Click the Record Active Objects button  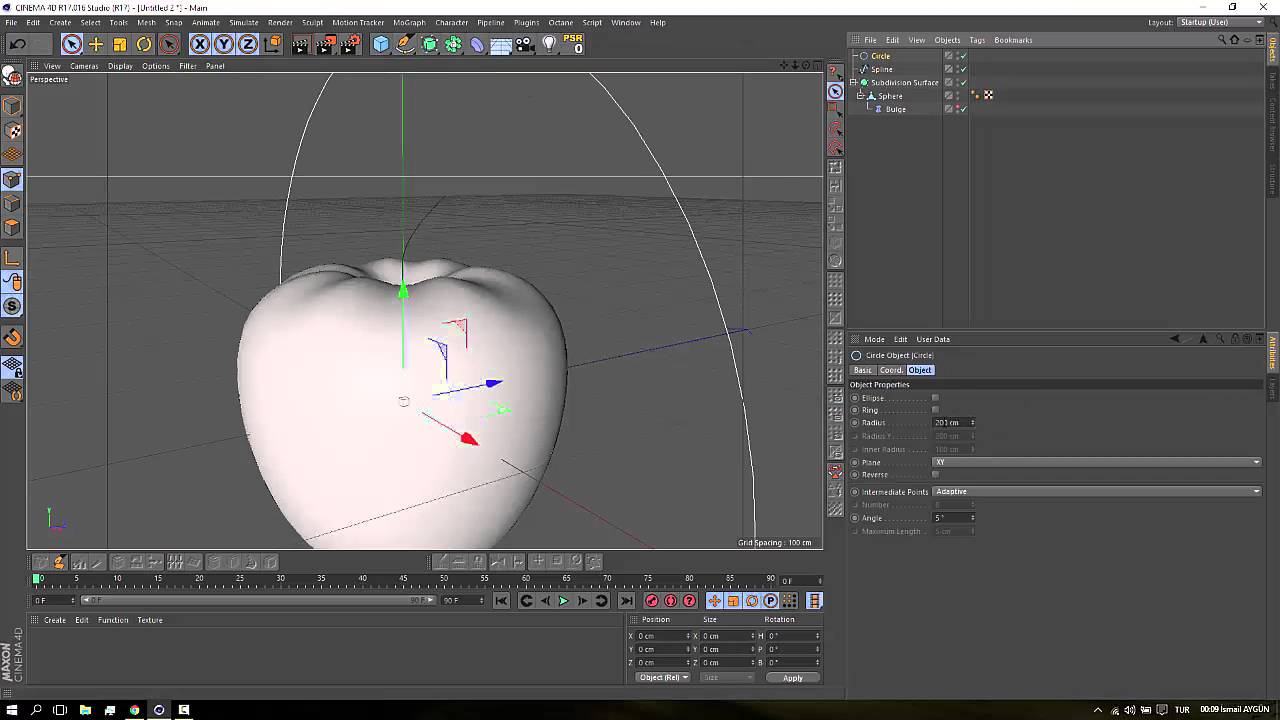652,601
